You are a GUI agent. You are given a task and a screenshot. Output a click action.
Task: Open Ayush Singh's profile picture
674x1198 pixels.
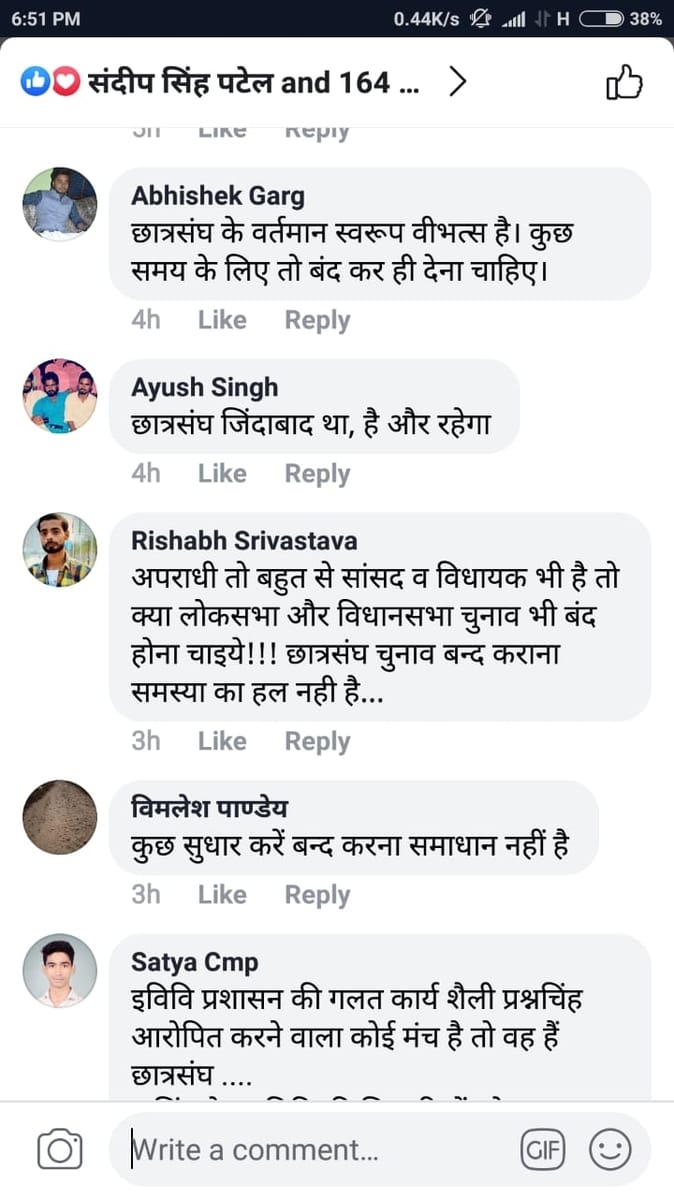point(60,395)
